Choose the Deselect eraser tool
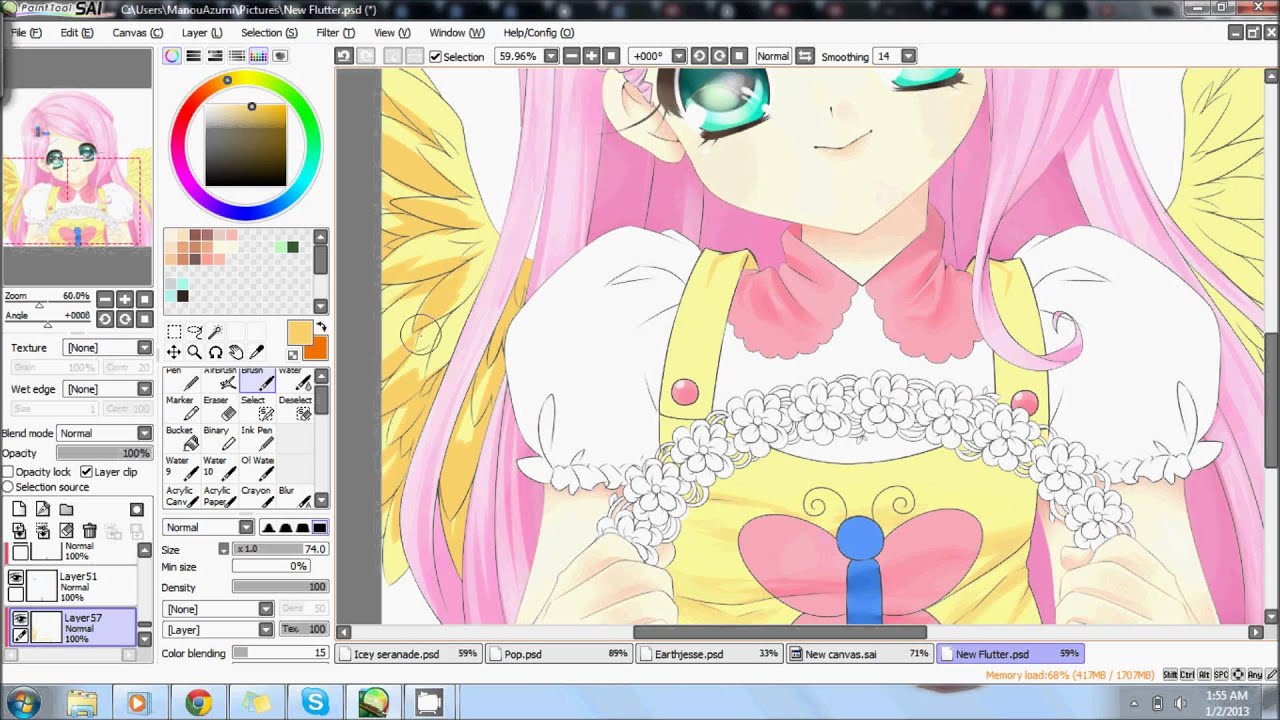1280x720 pixels. pyautogui.click(x=295, y=408)
